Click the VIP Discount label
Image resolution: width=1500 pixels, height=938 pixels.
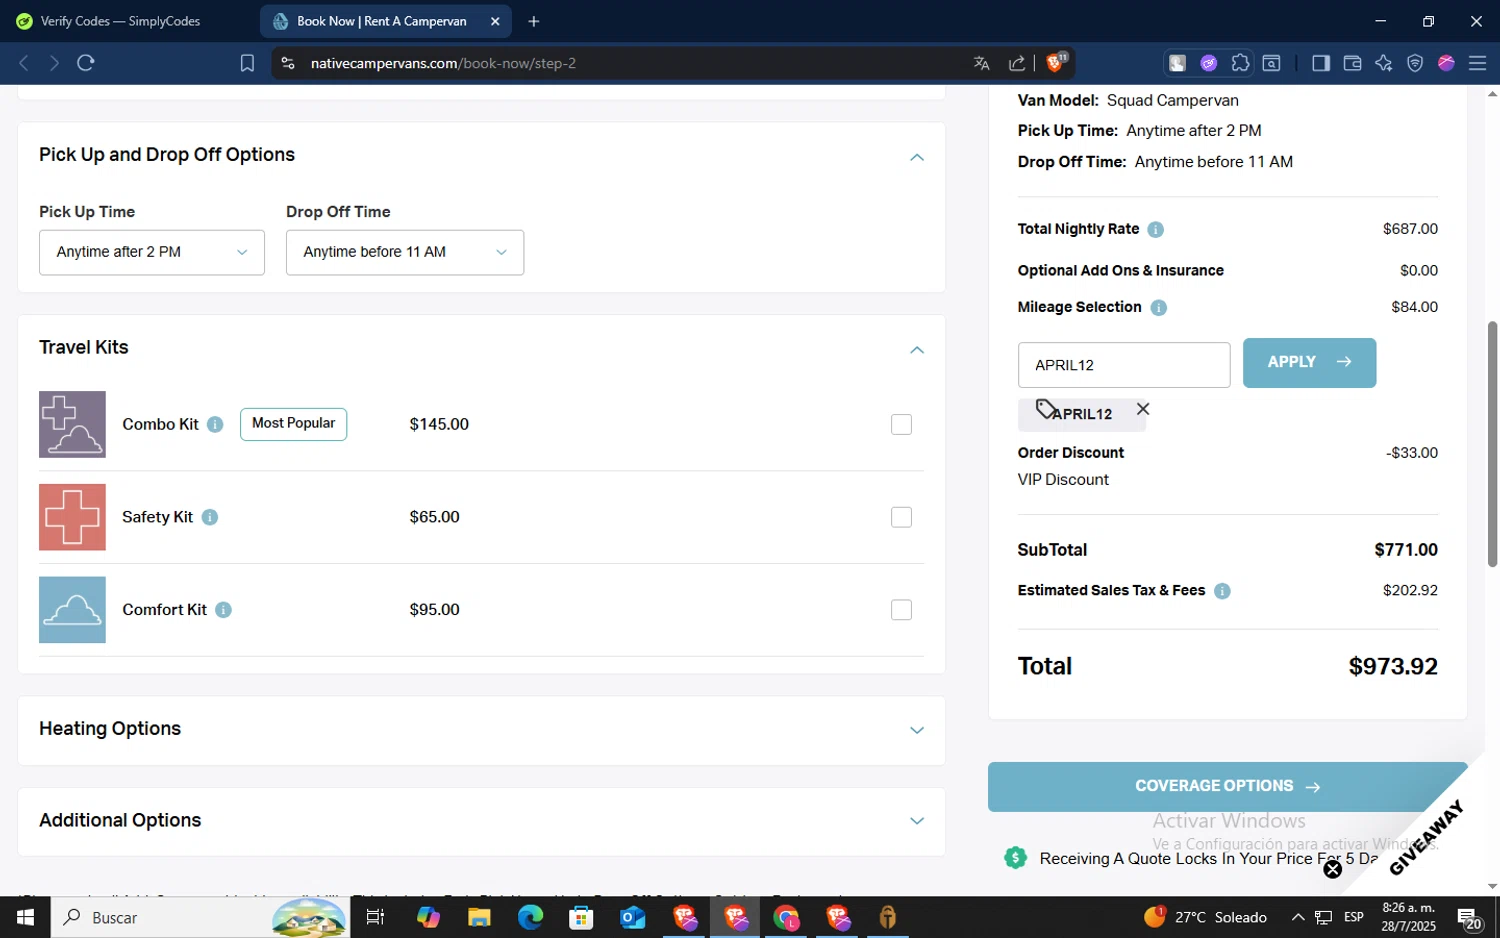click(1063, 480)
